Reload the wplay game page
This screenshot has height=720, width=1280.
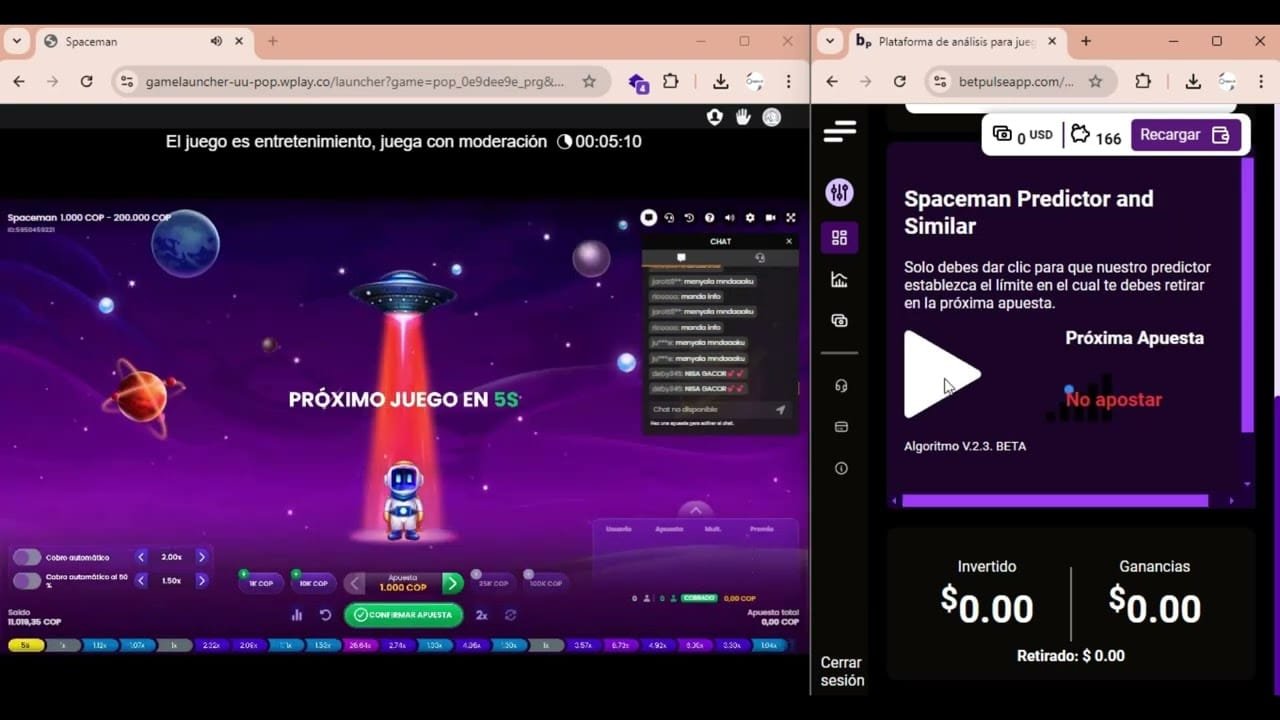(x=86, y=82)
